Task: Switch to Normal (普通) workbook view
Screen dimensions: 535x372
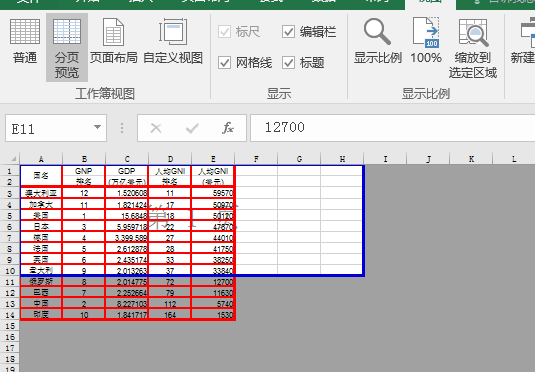Action: 25,42
